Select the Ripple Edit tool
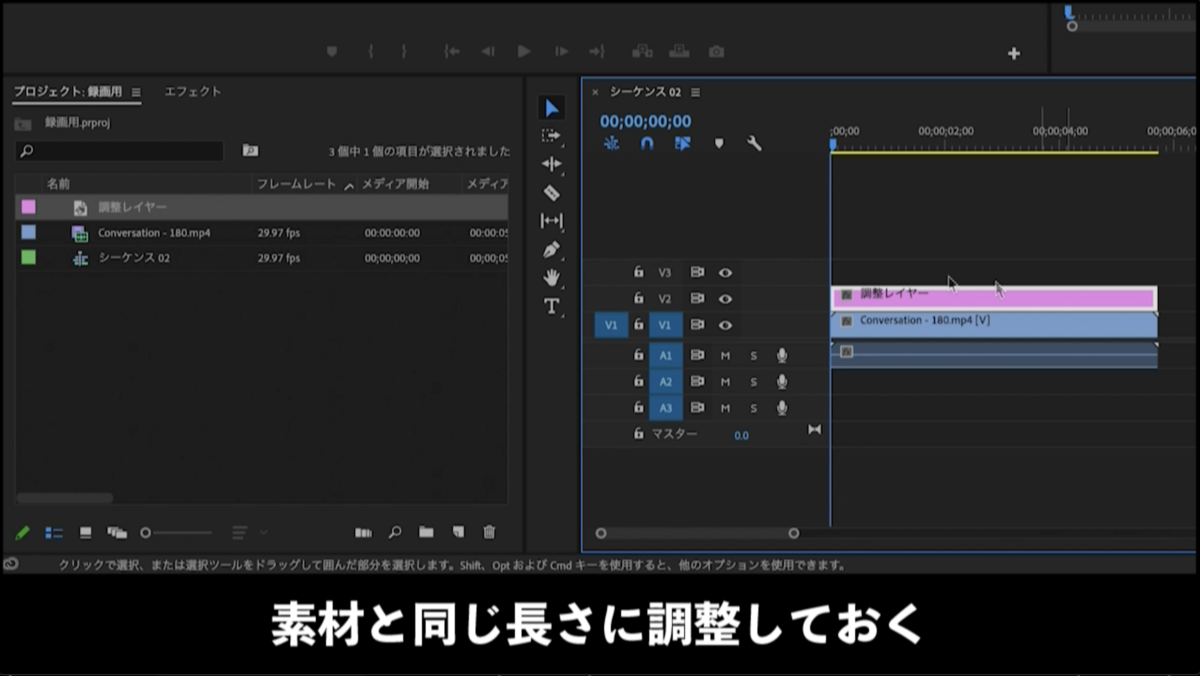The width and height of the screenshot is (1200, 676). [551, 164]
